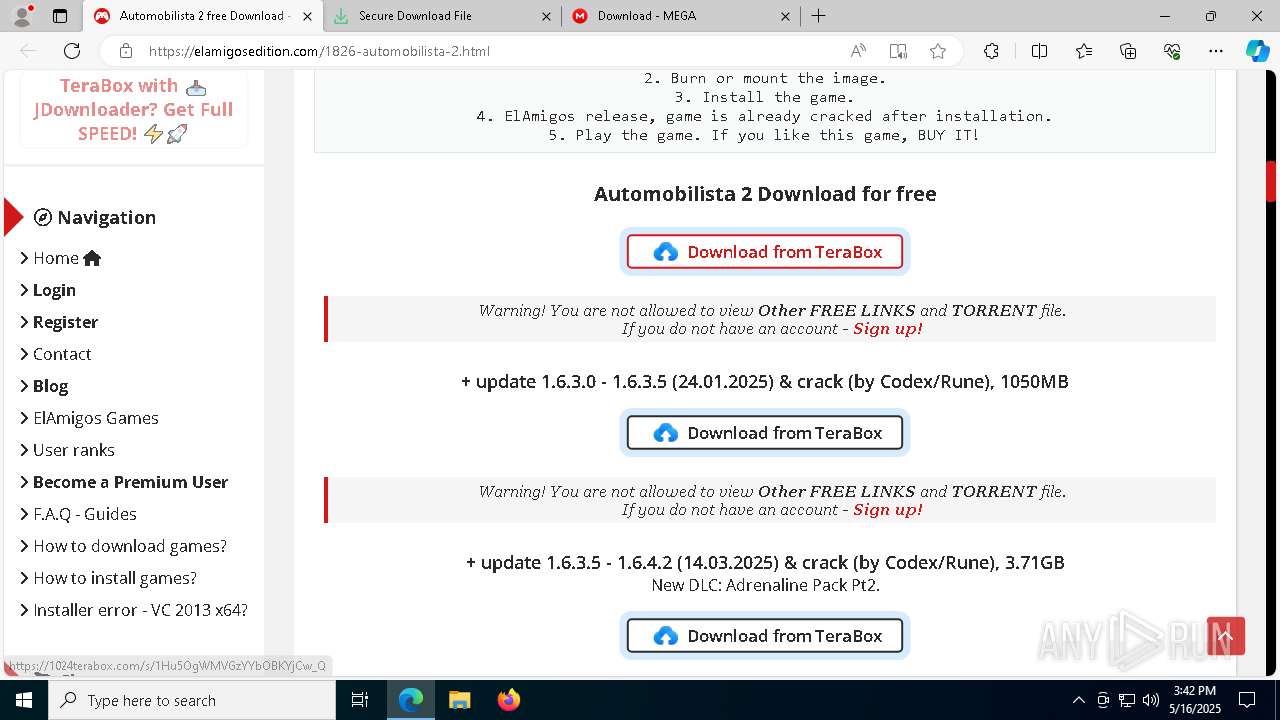This screenshot has width=1280, height=720.
Task: Open Edge Settings and more menu
Action: point(1216,51)
